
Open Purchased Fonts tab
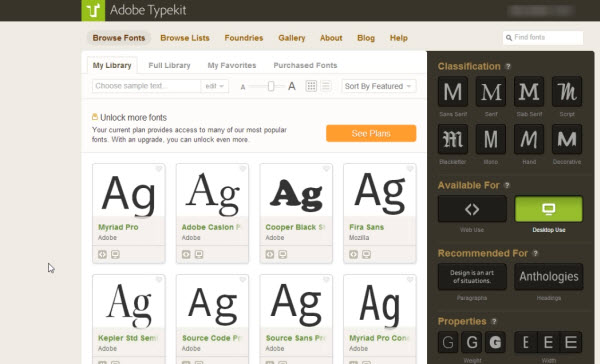click(x=305, y=65)
